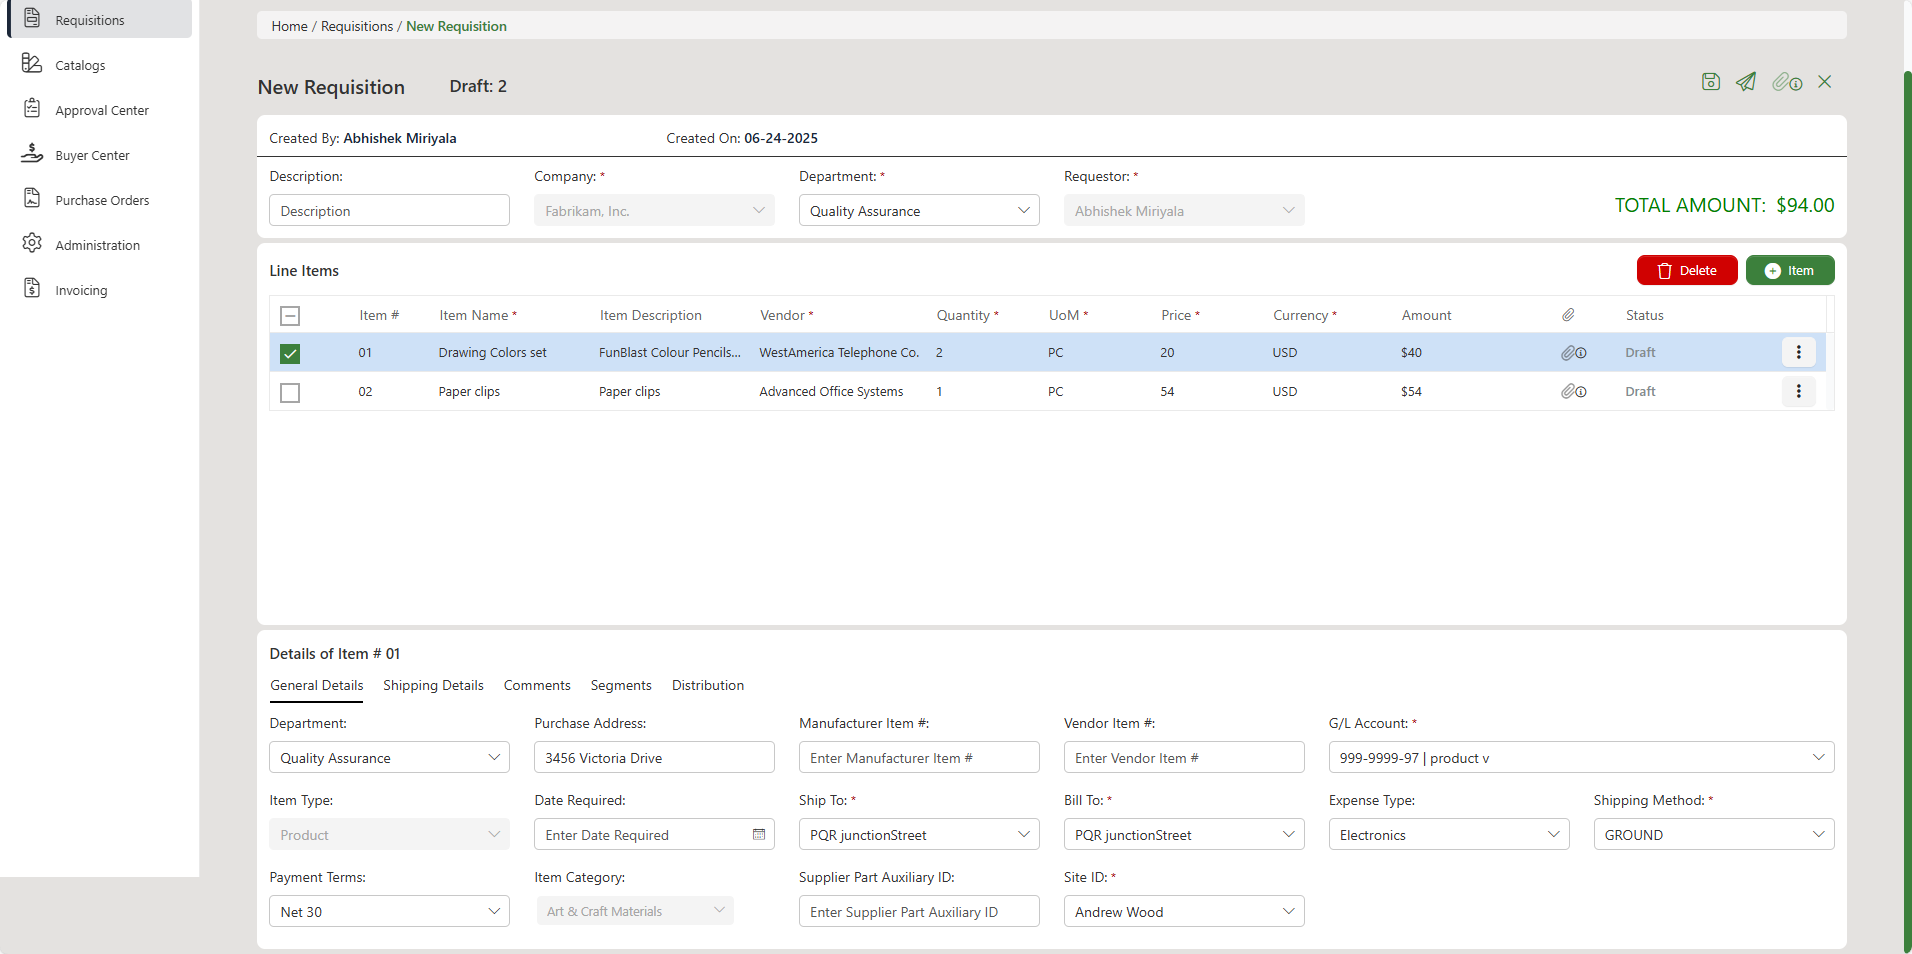This screenshot has width=1912, height=954.
Task: Expand the header Department dropdown
Action: coord(919,210)
